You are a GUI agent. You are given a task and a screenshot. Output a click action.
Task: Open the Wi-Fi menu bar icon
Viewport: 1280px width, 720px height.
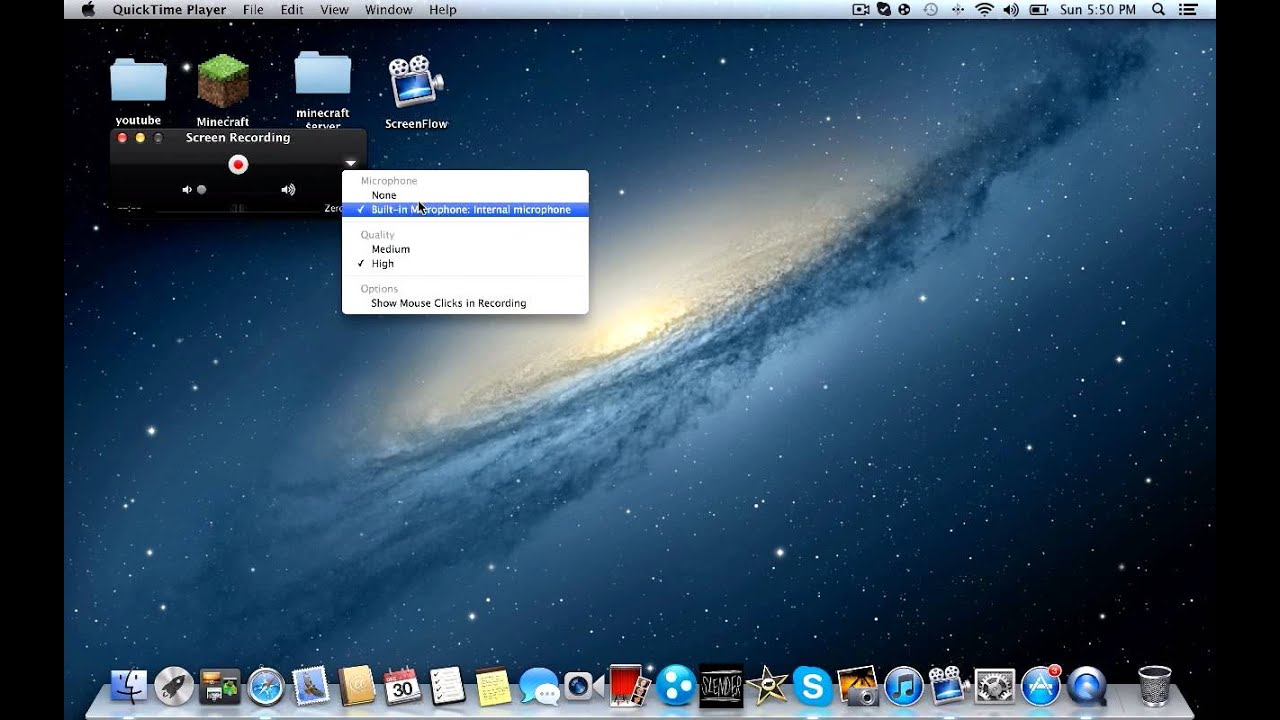click(984, 10)
